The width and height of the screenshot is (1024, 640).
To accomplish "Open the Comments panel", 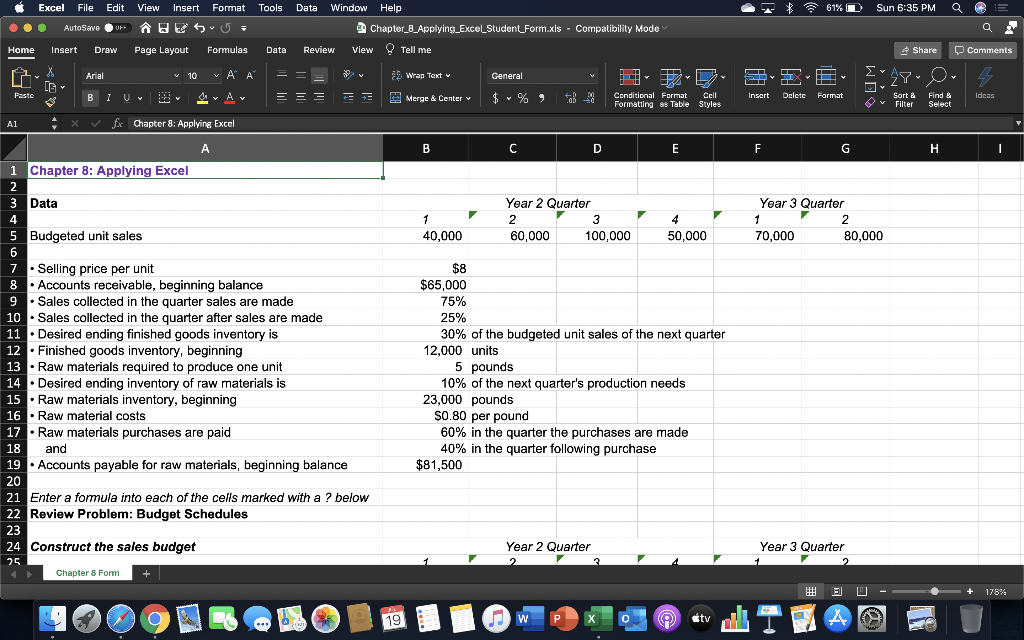I will (982, 49).
